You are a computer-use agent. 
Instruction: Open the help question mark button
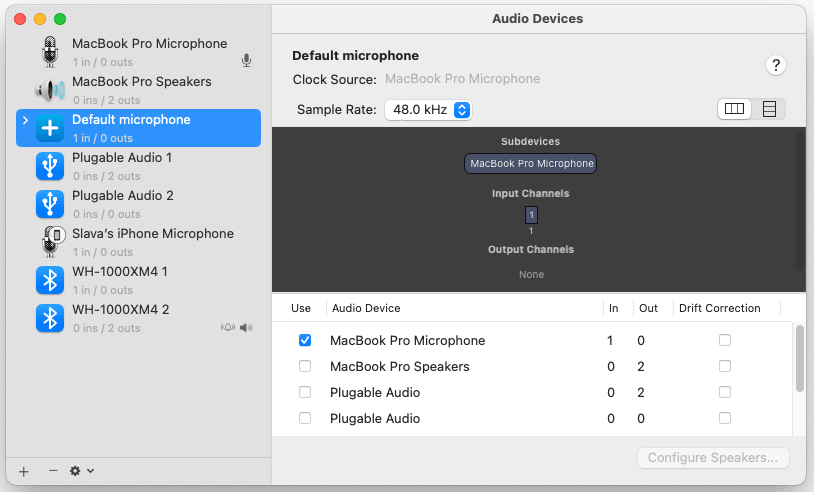pyautogui.click(x=776, y=65)
